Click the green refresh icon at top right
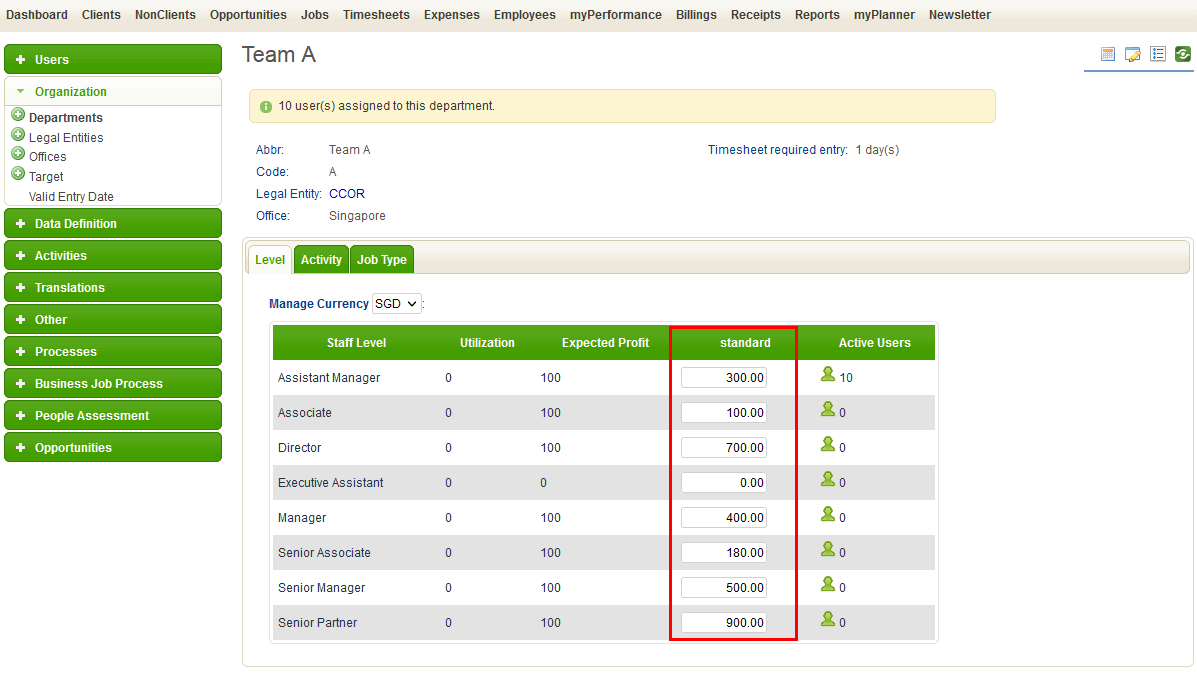This screenshot has width=1197, height=690. pos(1182,54)
